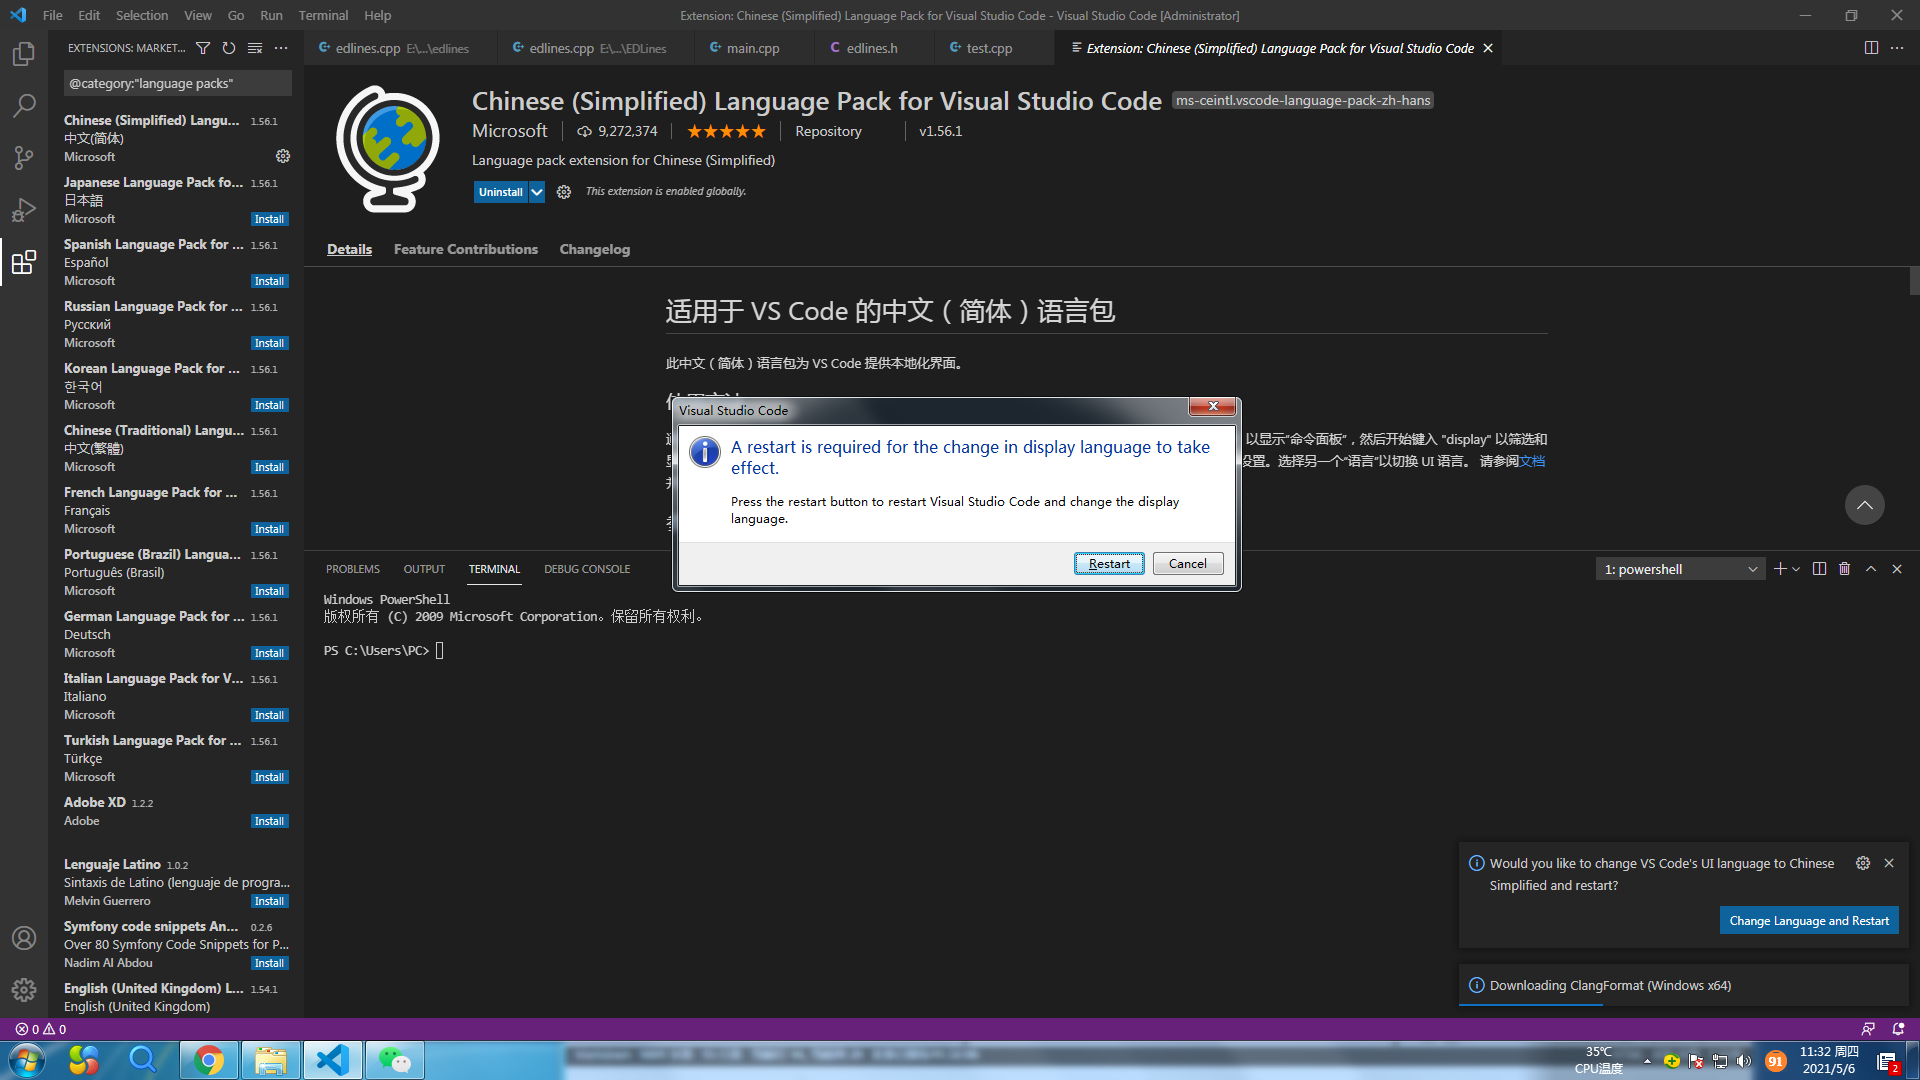Open the Feature Contributions tab

point(465,249)
